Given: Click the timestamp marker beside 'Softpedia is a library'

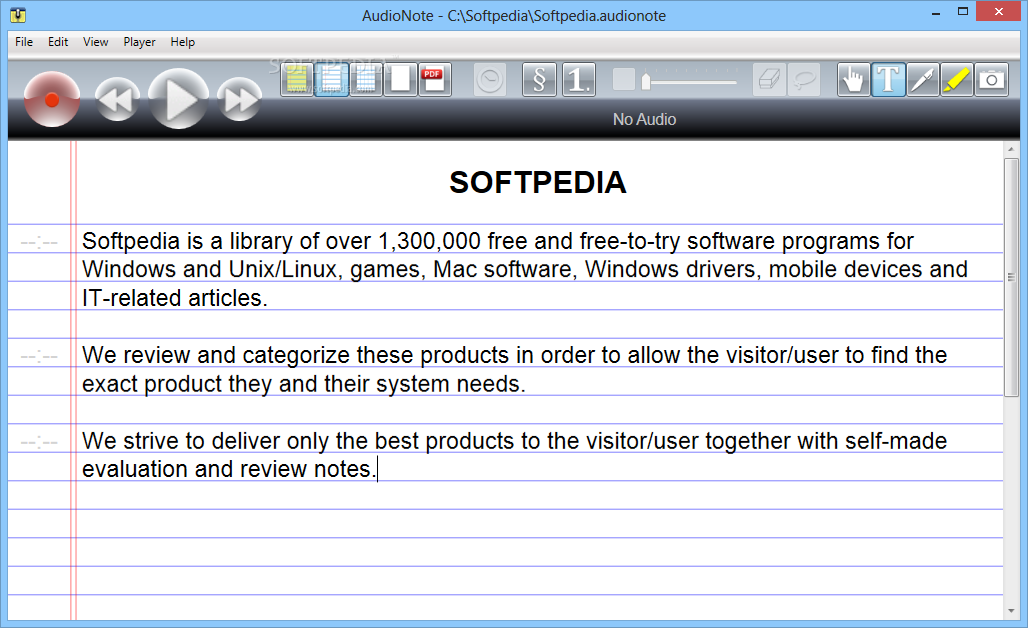Looking at the screenshot, I should [39, 243].
